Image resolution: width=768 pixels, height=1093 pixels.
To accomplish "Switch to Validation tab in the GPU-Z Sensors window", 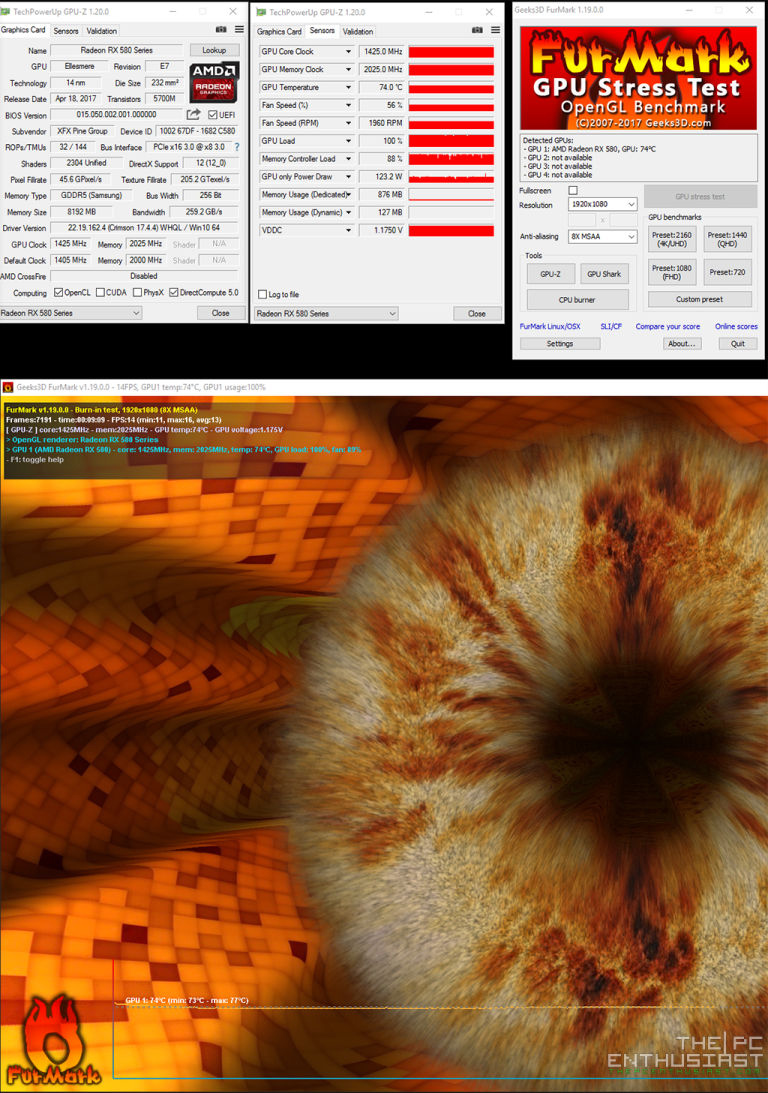I will 358,31.
